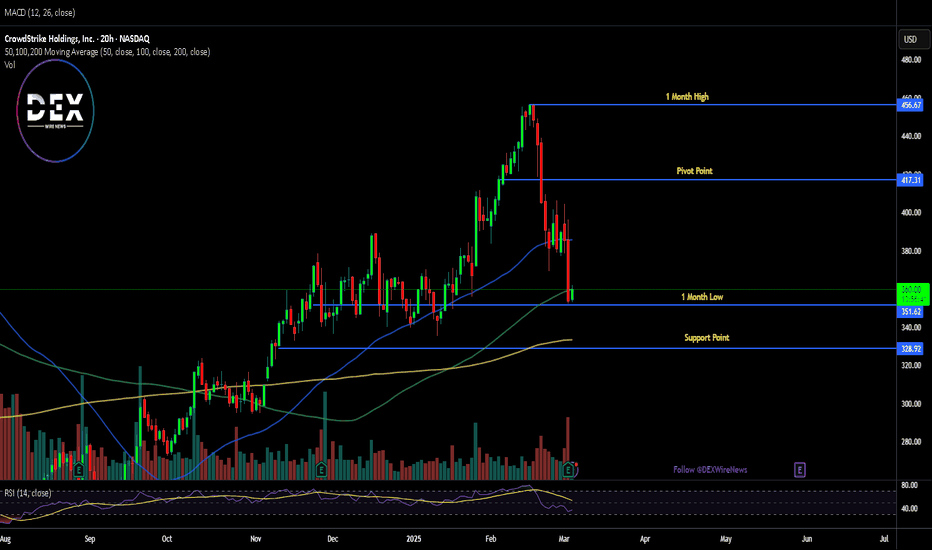The image size is (932, 550).
Task: Click the Mar label on time axis
Action: [564, 539]
